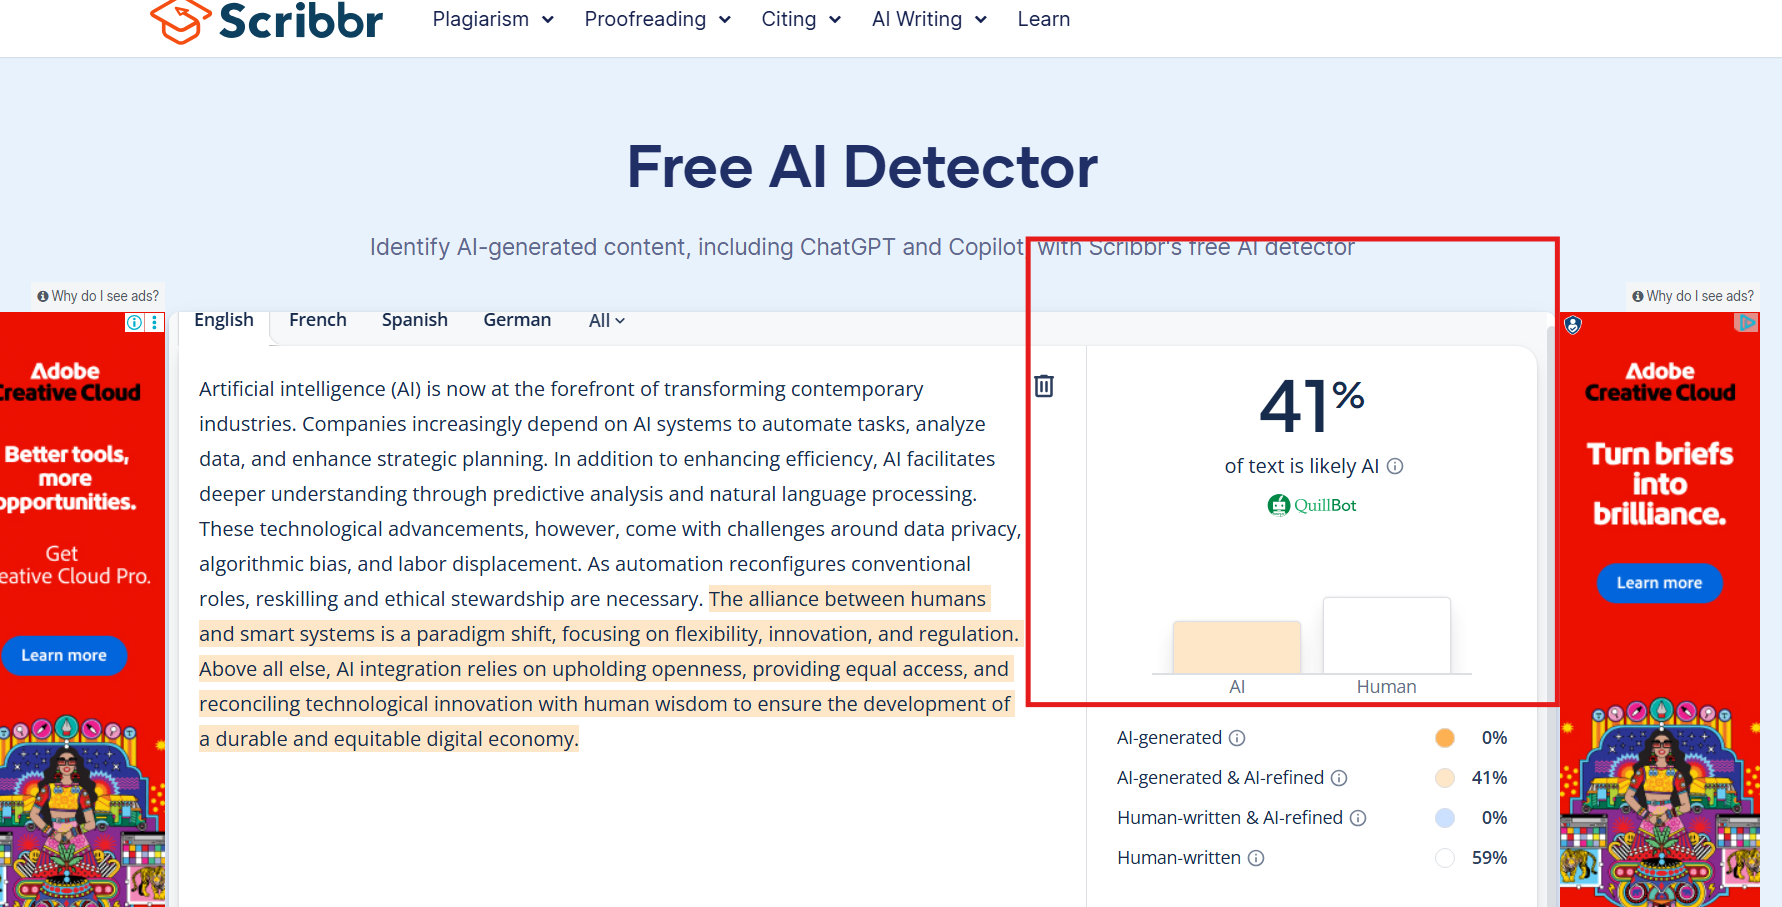
Task: Switch to the French language tab
Action: click(318, 320)
